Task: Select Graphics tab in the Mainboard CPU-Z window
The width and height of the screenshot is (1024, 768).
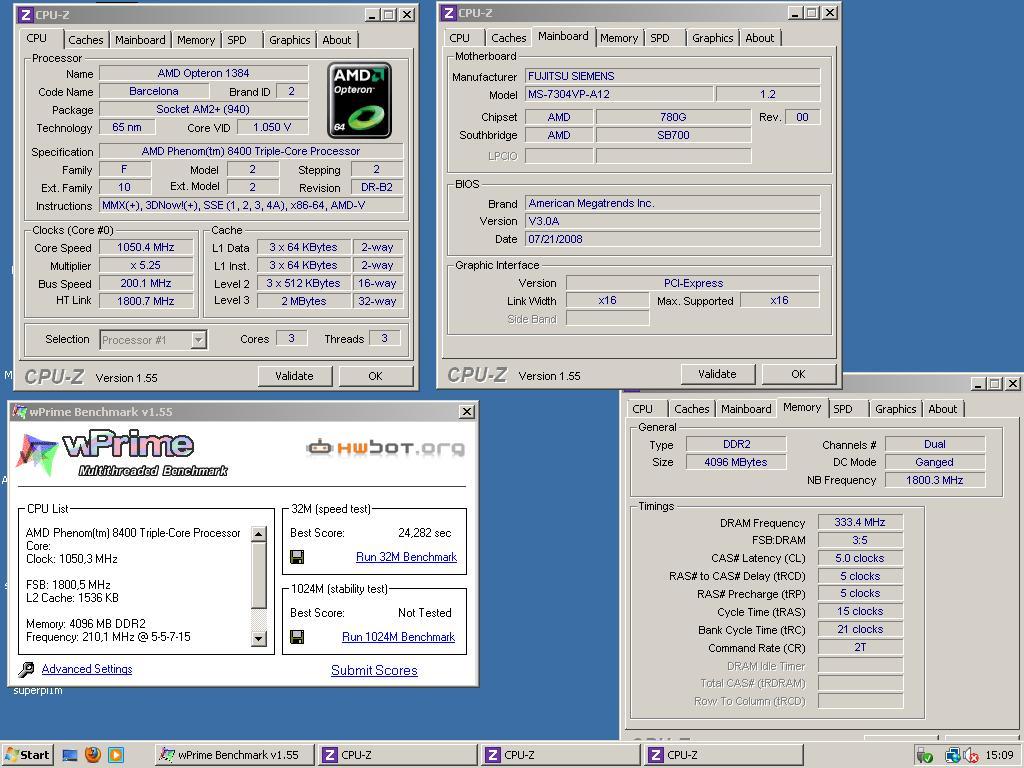Action: (712, 38)
